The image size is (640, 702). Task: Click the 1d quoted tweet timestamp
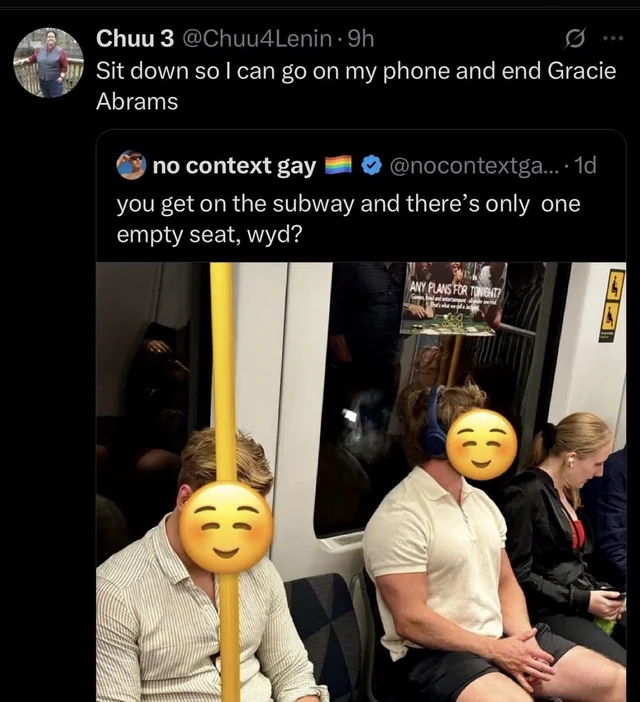pyautogui.click(x=585, y=166)
